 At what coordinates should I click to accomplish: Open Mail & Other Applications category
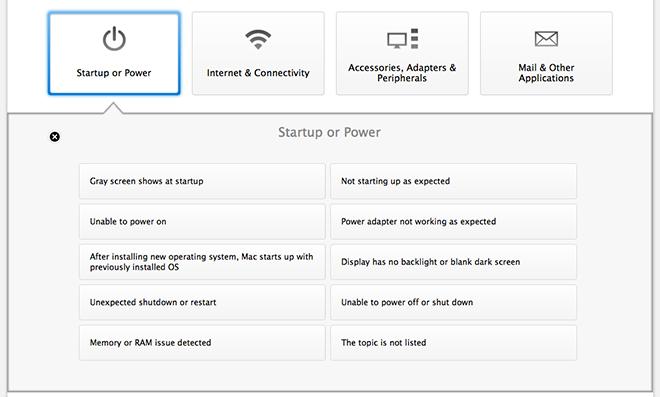coord(546,53)
